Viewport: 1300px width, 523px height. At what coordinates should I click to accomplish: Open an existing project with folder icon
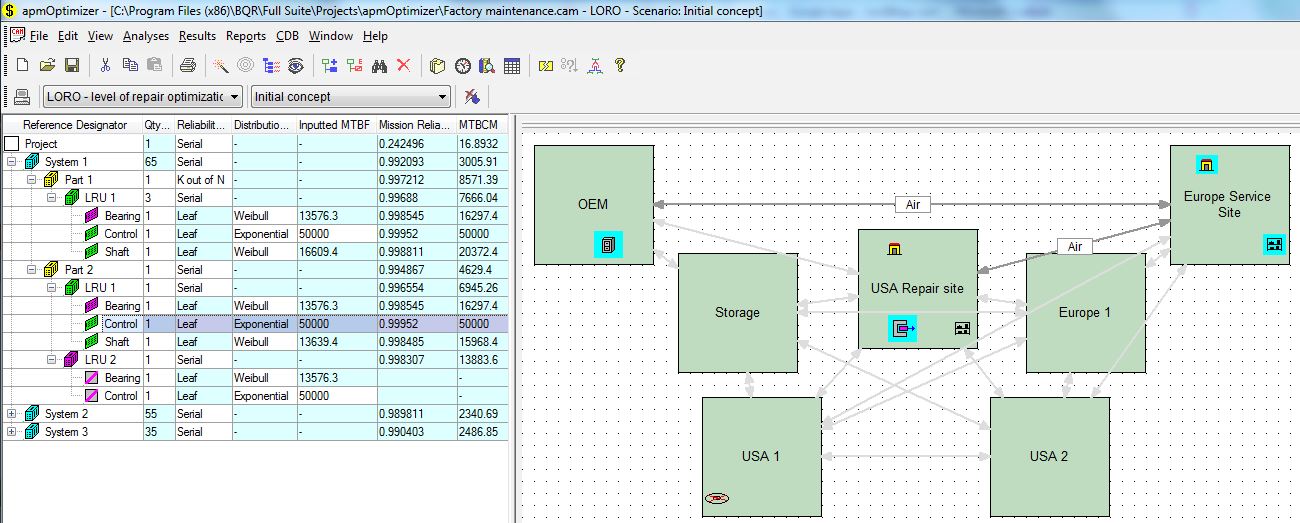tap(47, 65)
